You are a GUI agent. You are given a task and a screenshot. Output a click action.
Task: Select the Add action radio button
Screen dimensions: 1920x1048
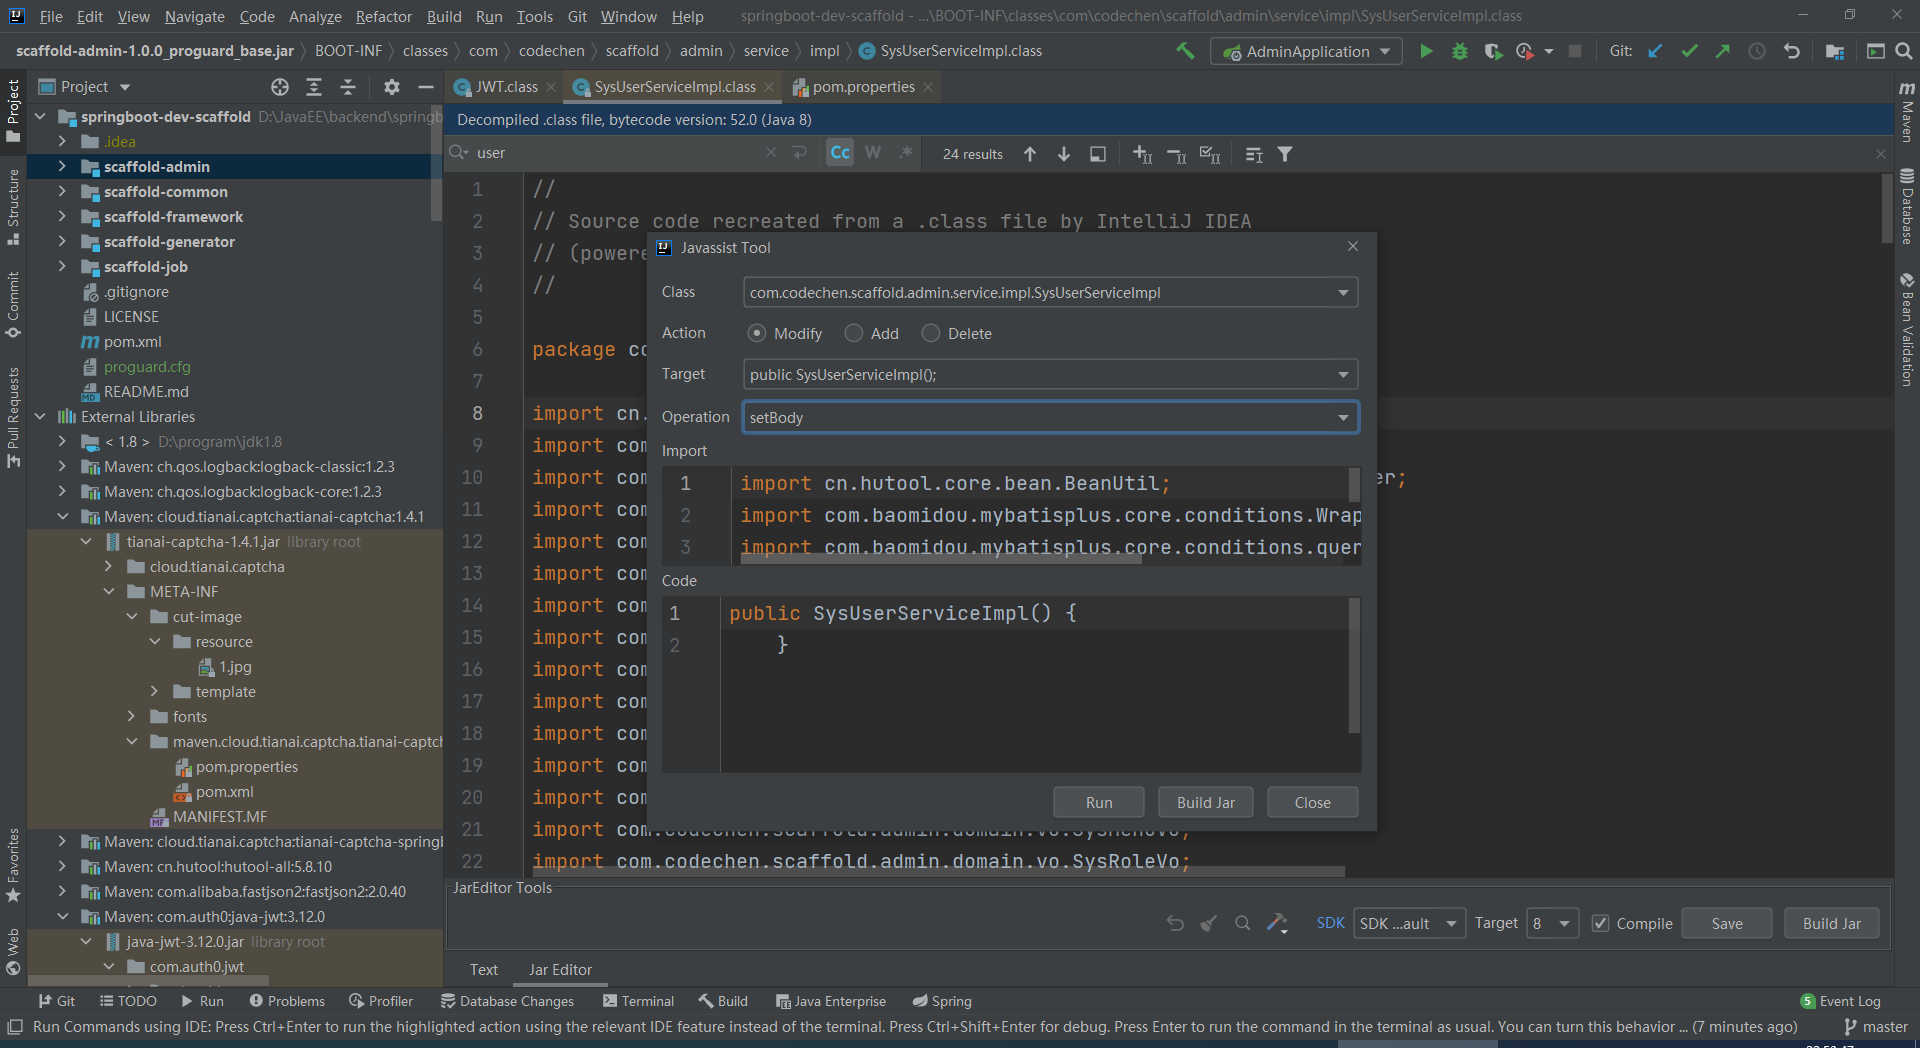854,333
